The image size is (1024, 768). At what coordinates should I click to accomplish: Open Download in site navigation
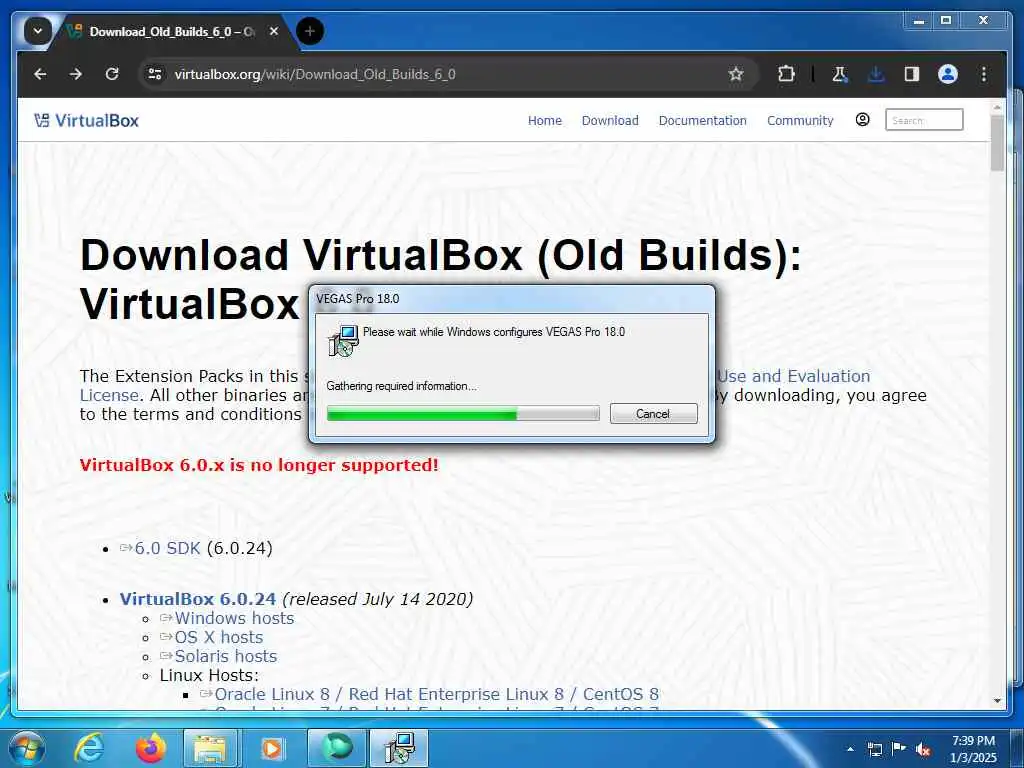610,120
